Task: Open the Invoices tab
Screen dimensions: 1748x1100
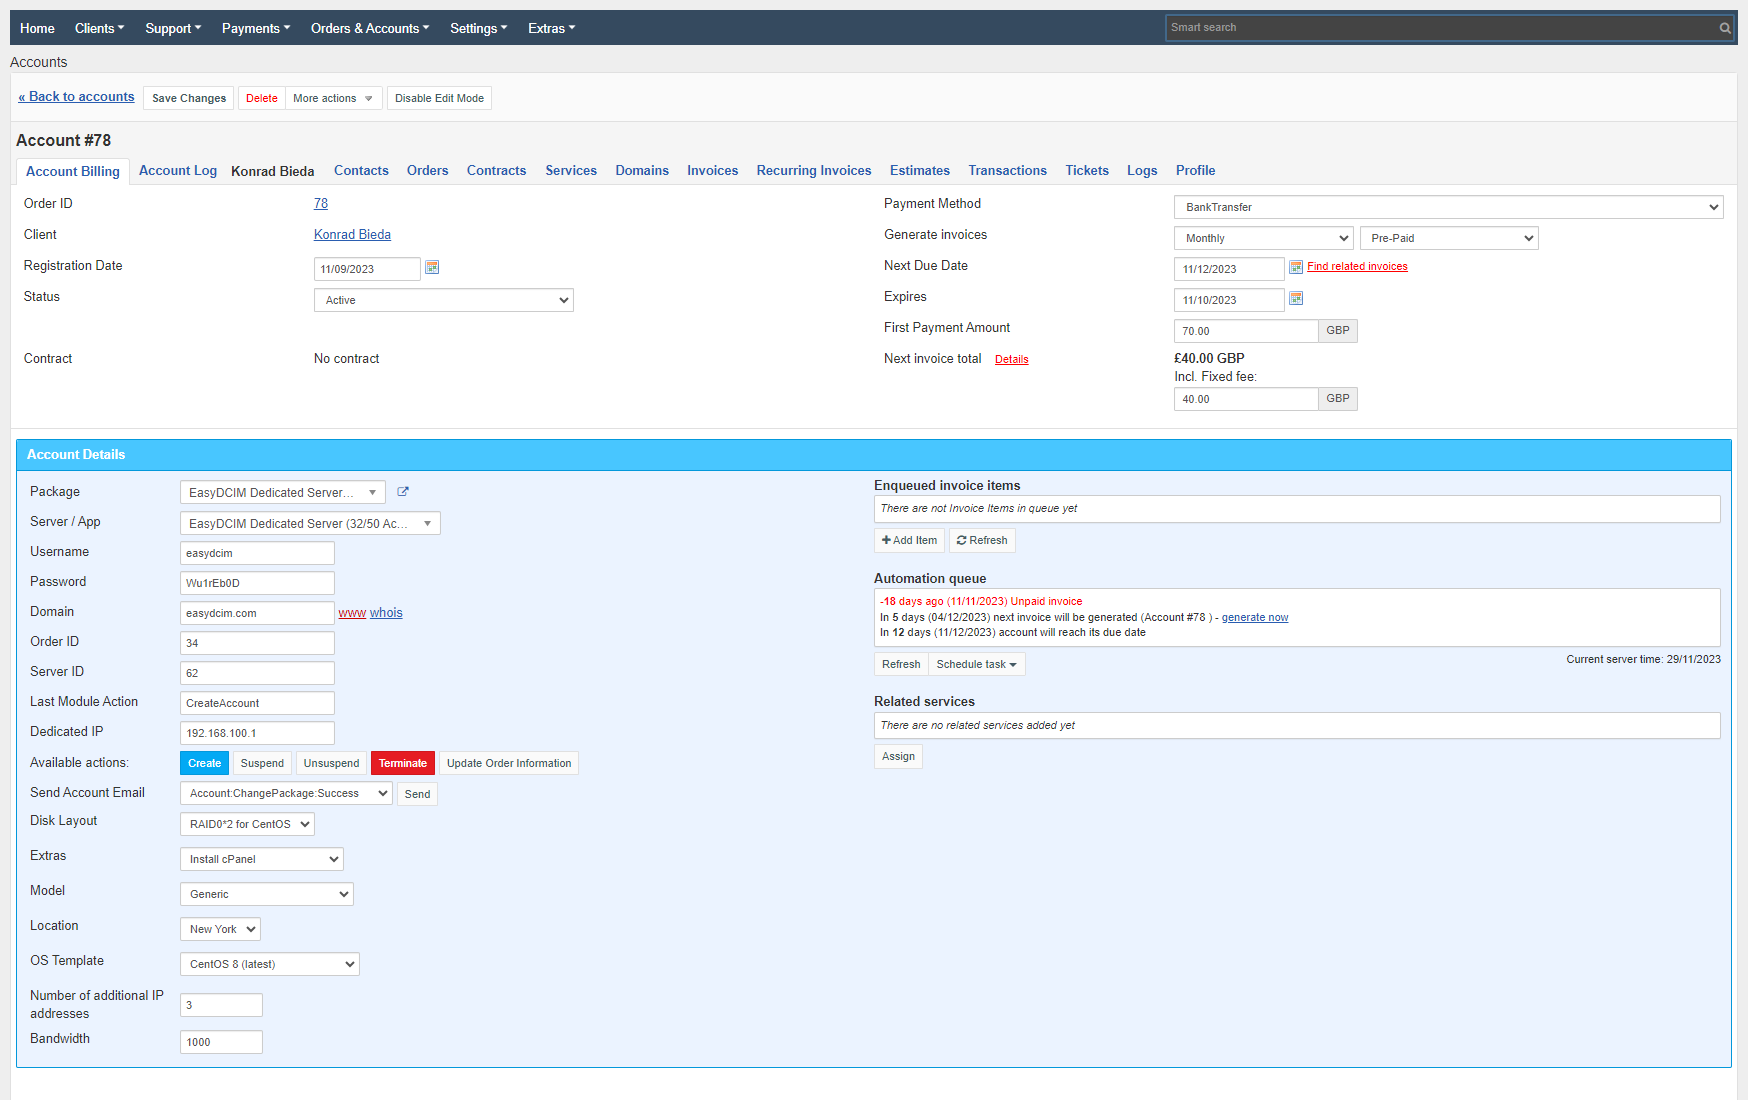Action: [712, 170]
